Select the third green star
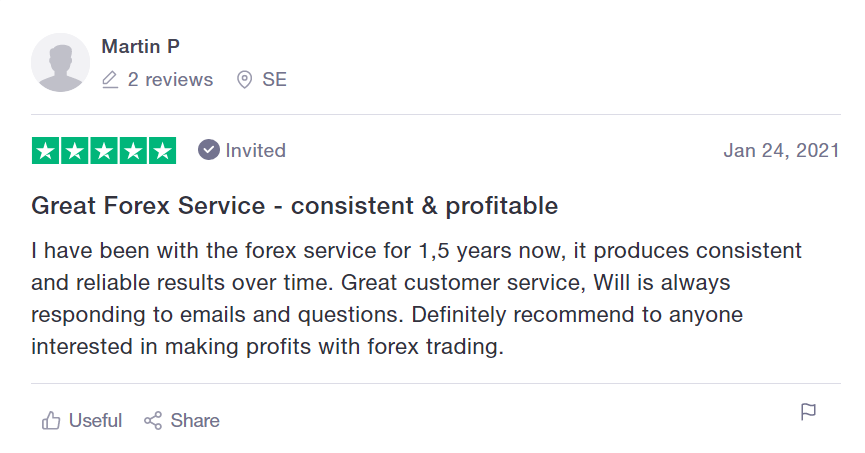Screen dimensions: 865x453 (x=104, y=151)
